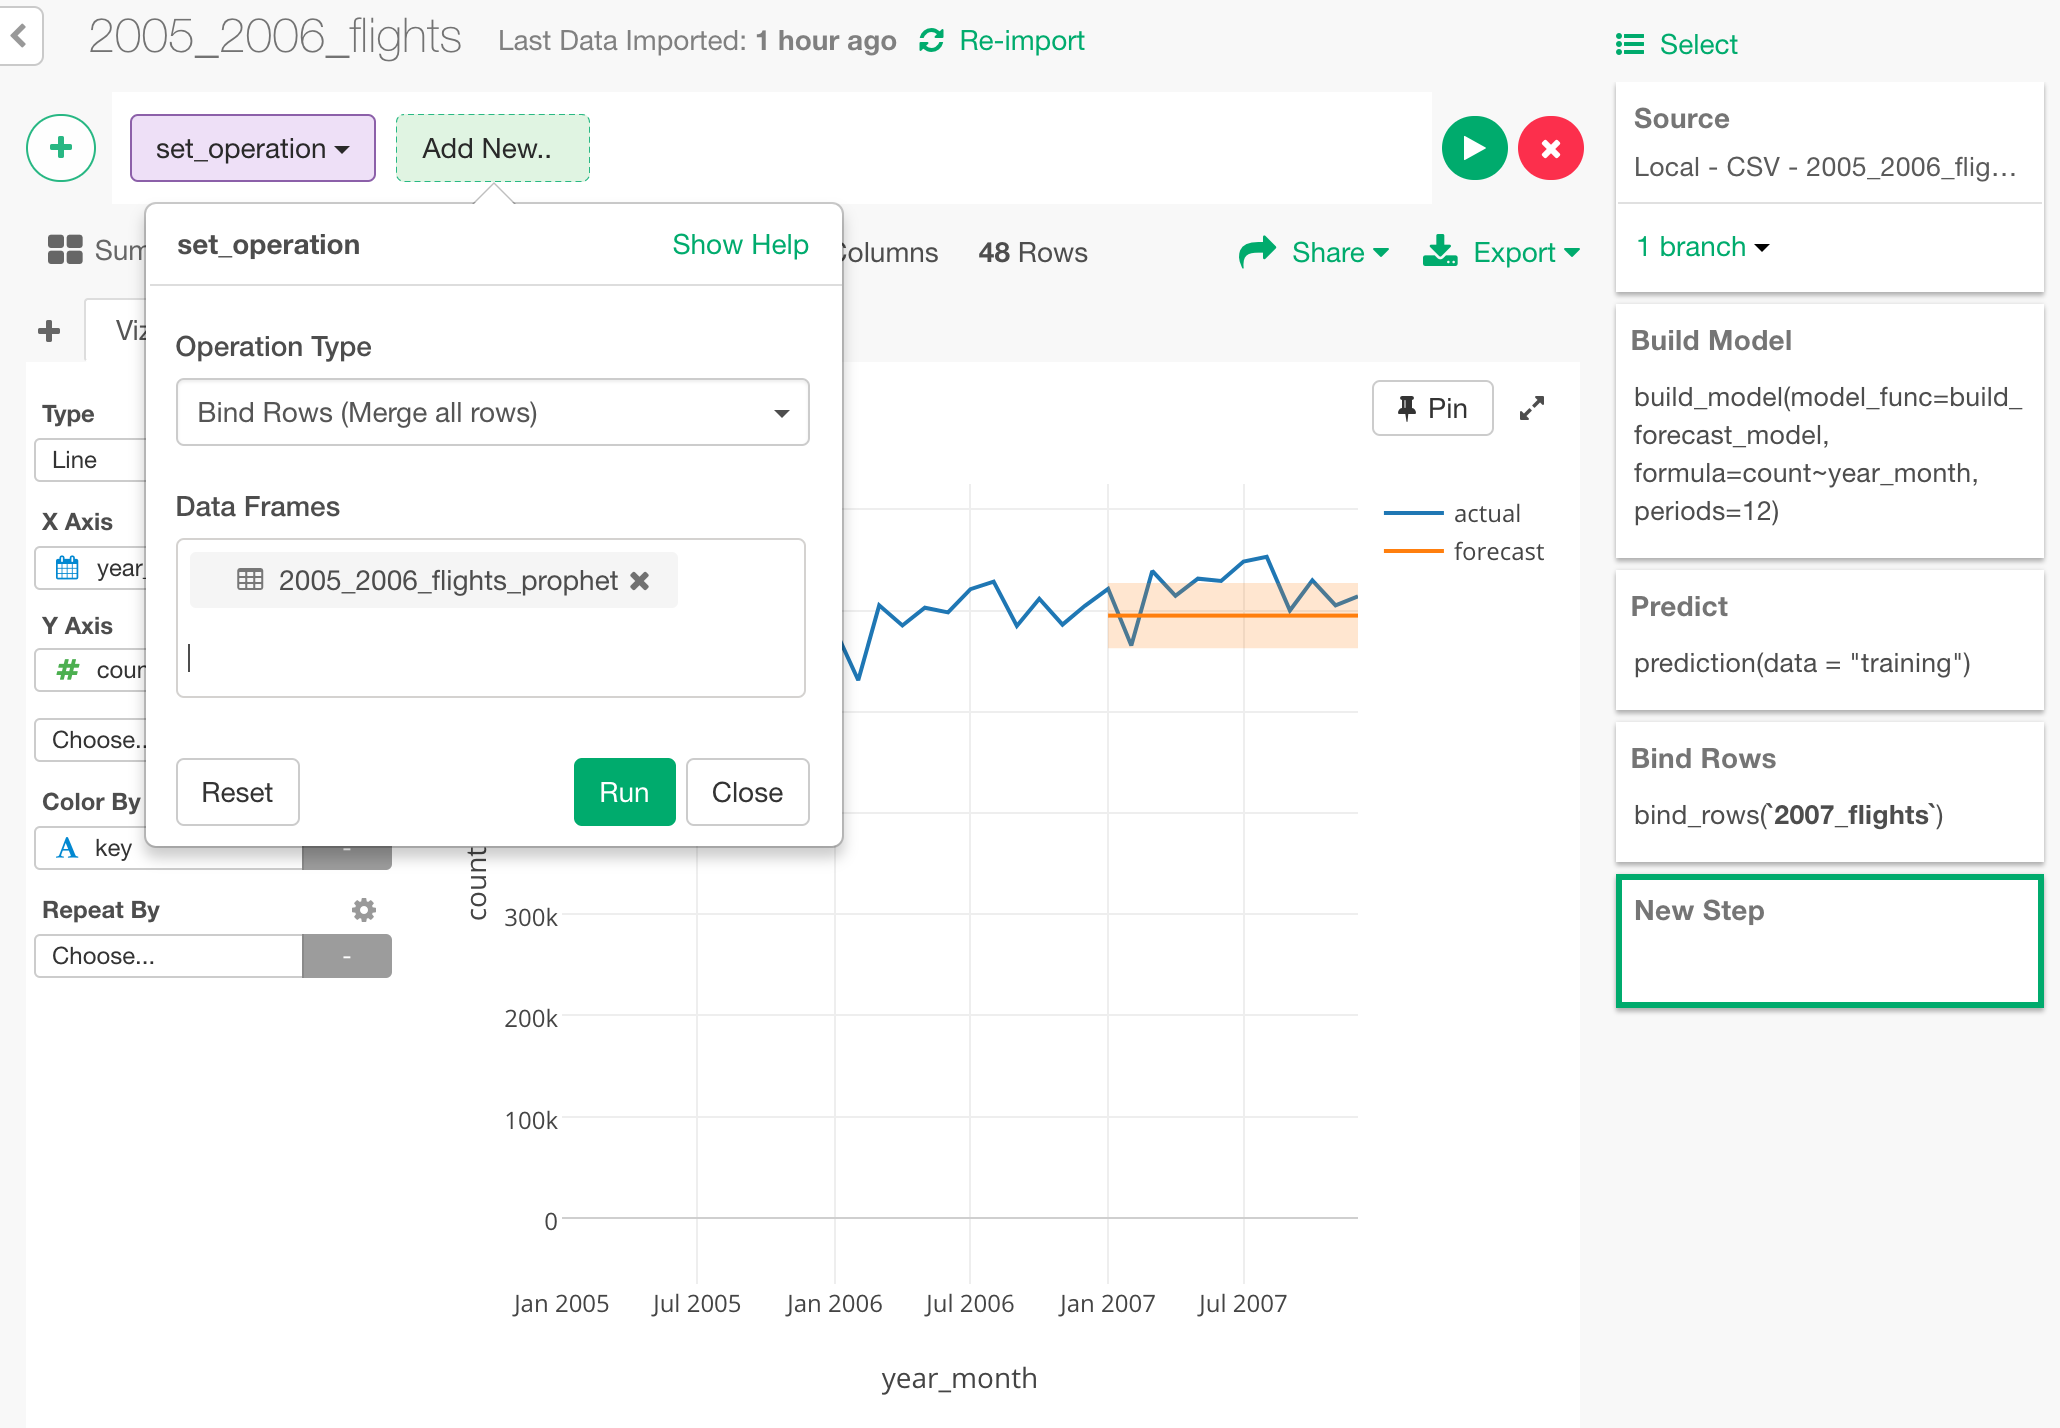The width and height of the screenshot is (2060, 1428).
Task: Select the New Step card
Action: click(1830, 941)
